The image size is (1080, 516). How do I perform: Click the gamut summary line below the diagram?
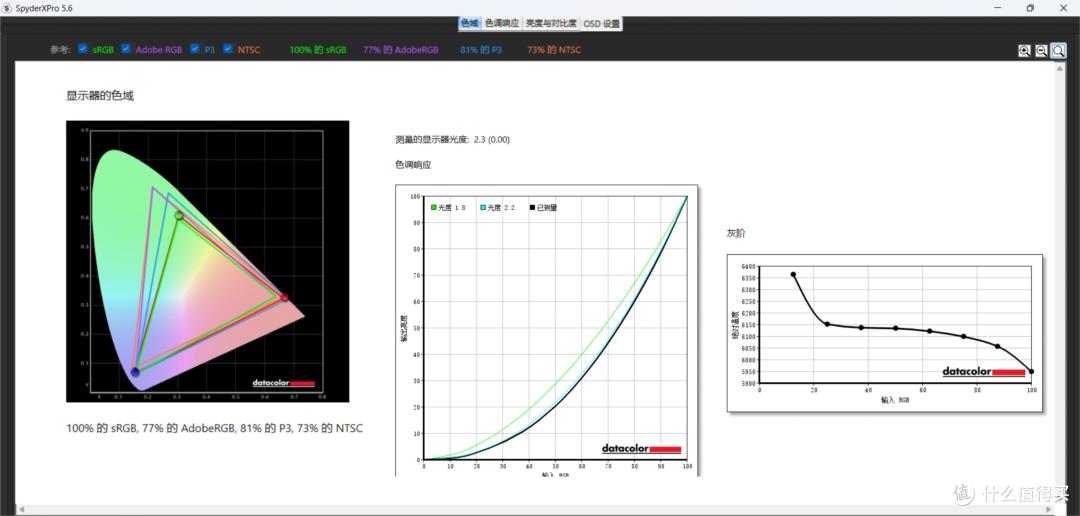tap(214, 429)
